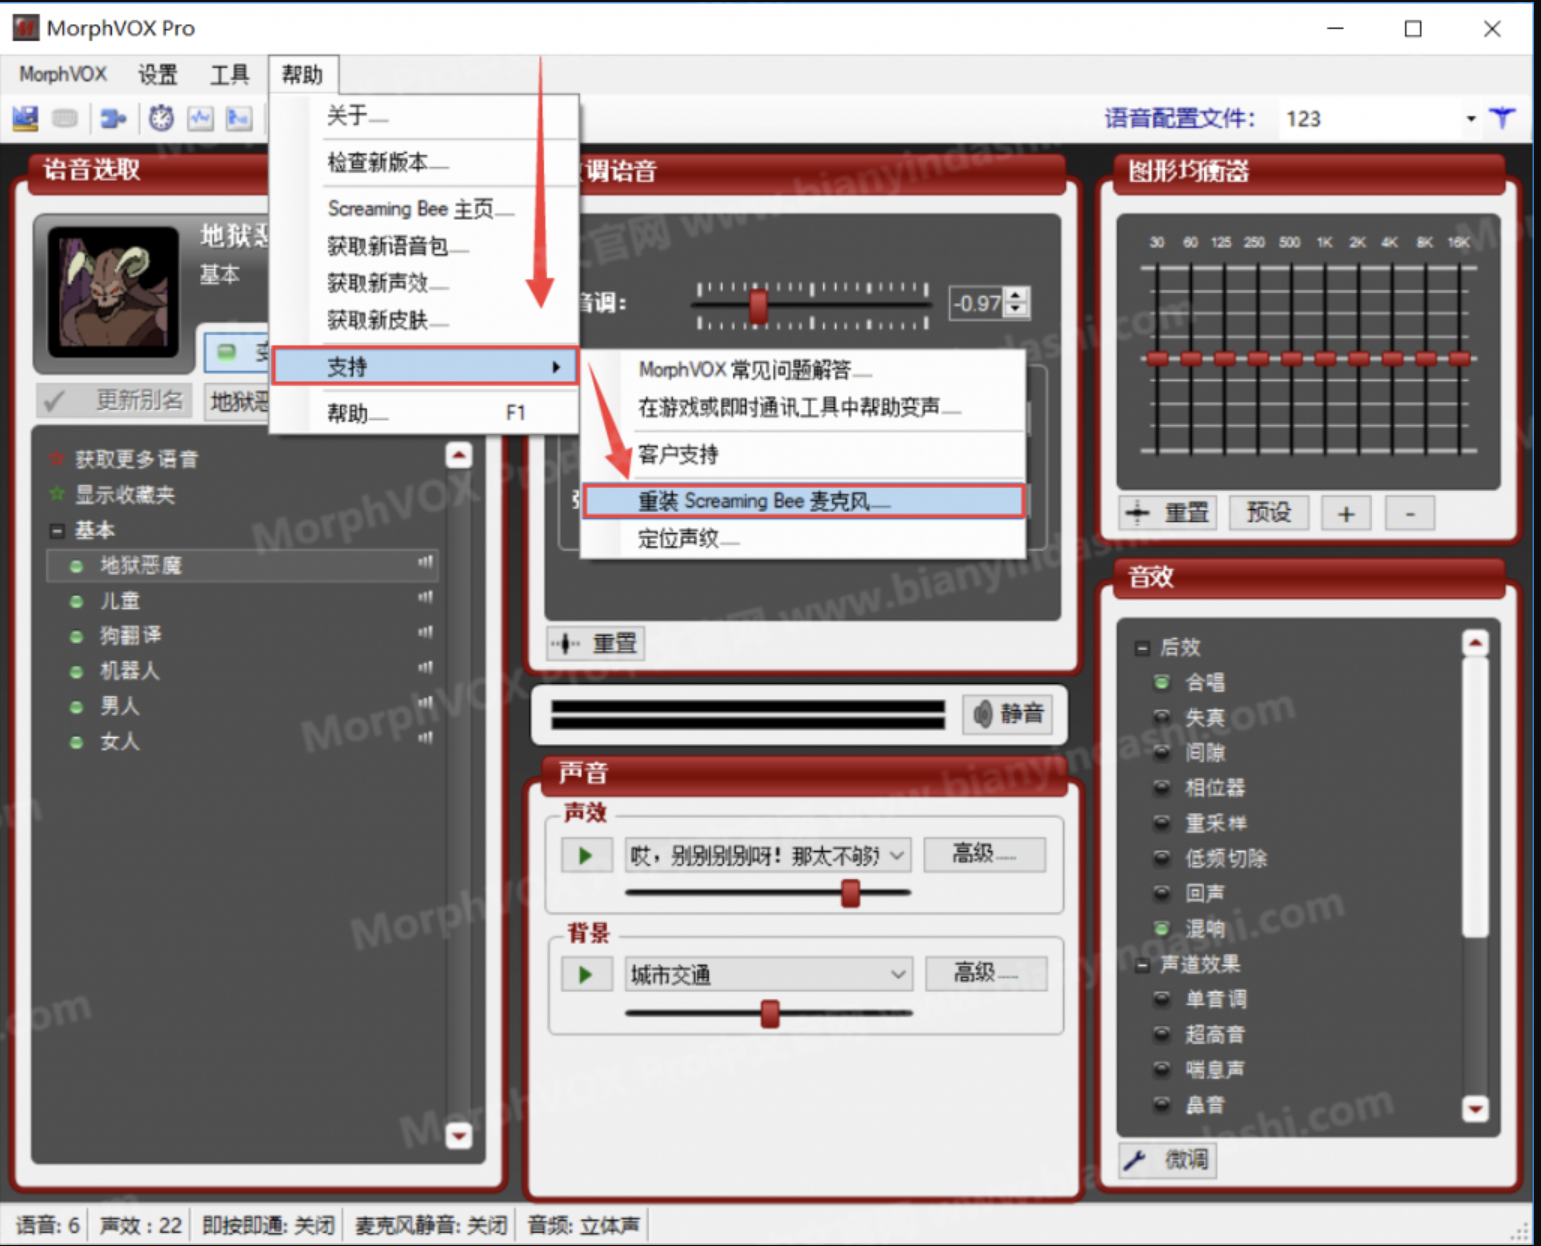Open the MorphVOX menu
Screen dimensions: 1541x1246
(63, 74)
